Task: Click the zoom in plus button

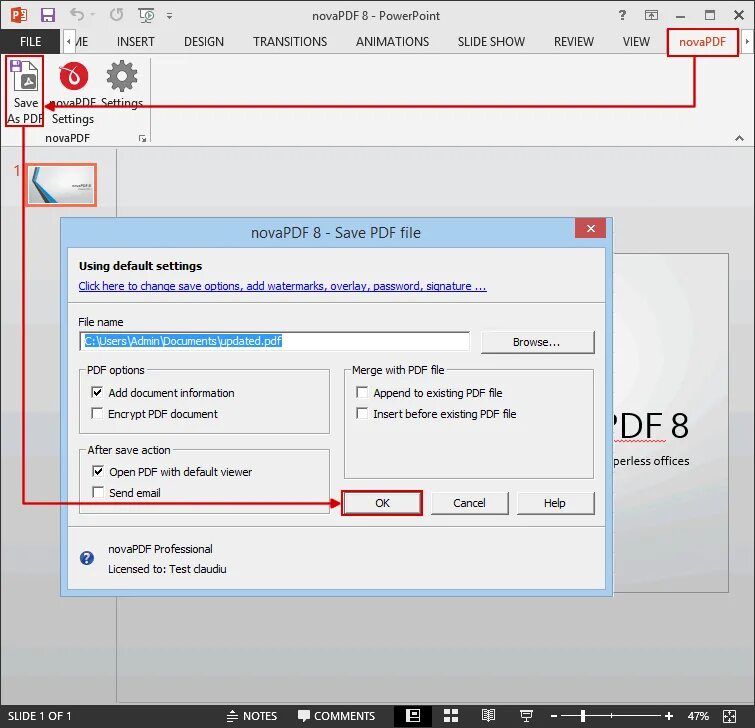Action: [669, 716]
